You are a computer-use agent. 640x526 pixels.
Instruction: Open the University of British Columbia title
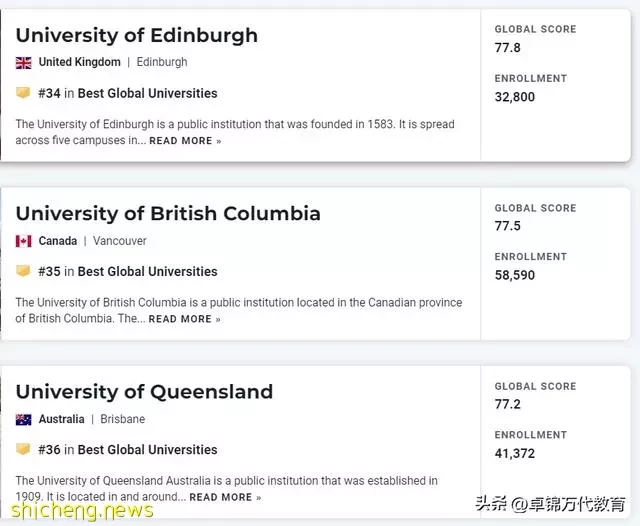168,213
